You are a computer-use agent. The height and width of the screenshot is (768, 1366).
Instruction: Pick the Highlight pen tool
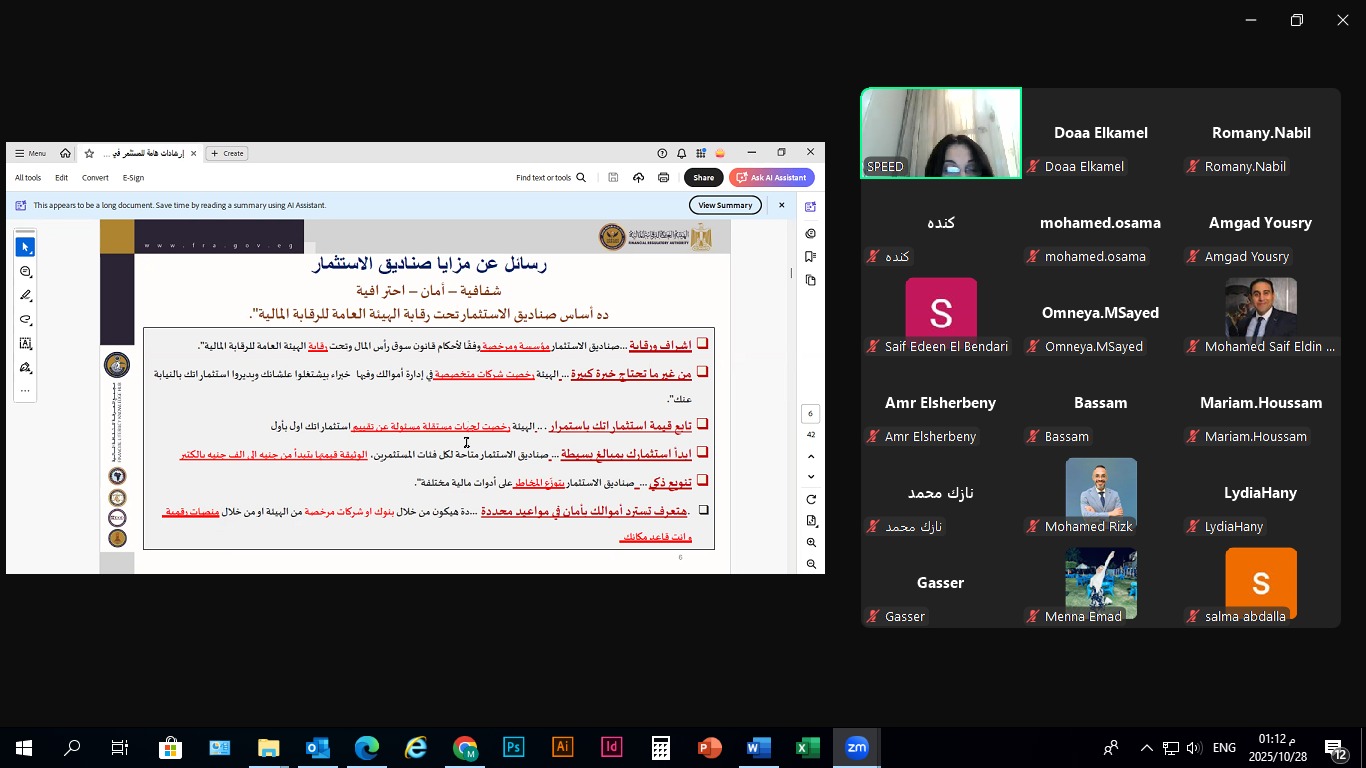[26, 296]
